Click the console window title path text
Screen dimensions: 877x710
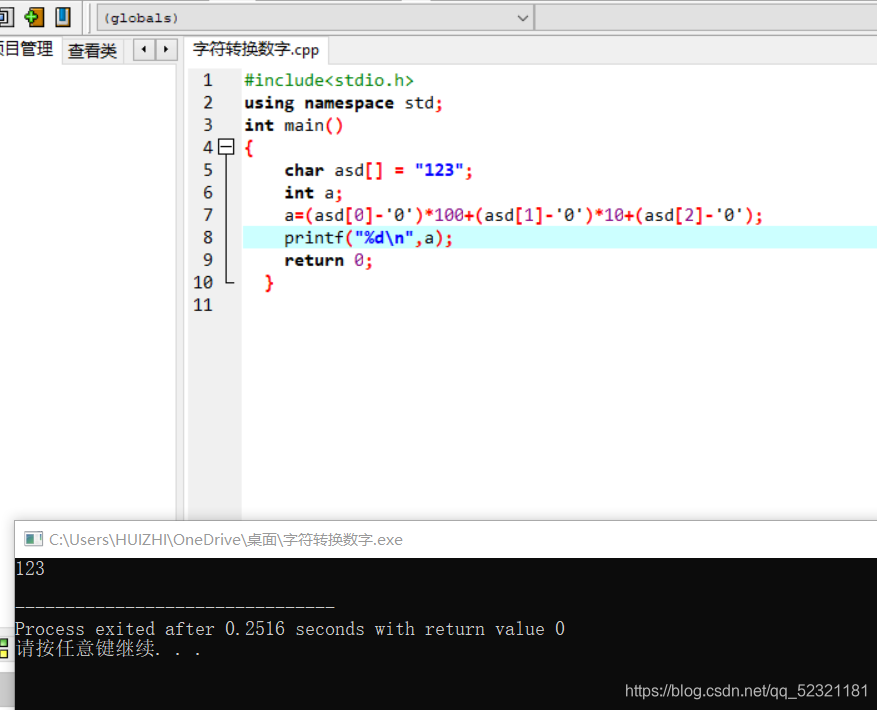pos(226,539)
